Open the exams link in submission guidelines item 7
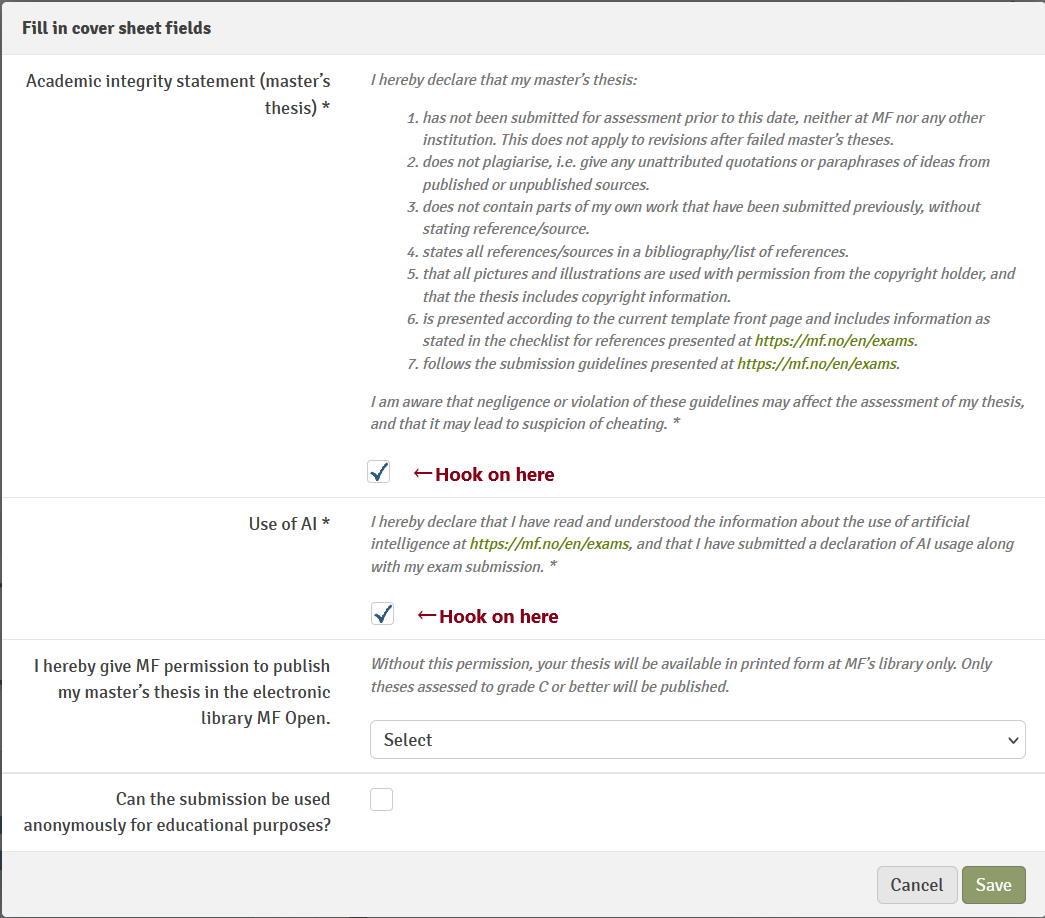The image size is (1045, 918). [x=817, y=364]
